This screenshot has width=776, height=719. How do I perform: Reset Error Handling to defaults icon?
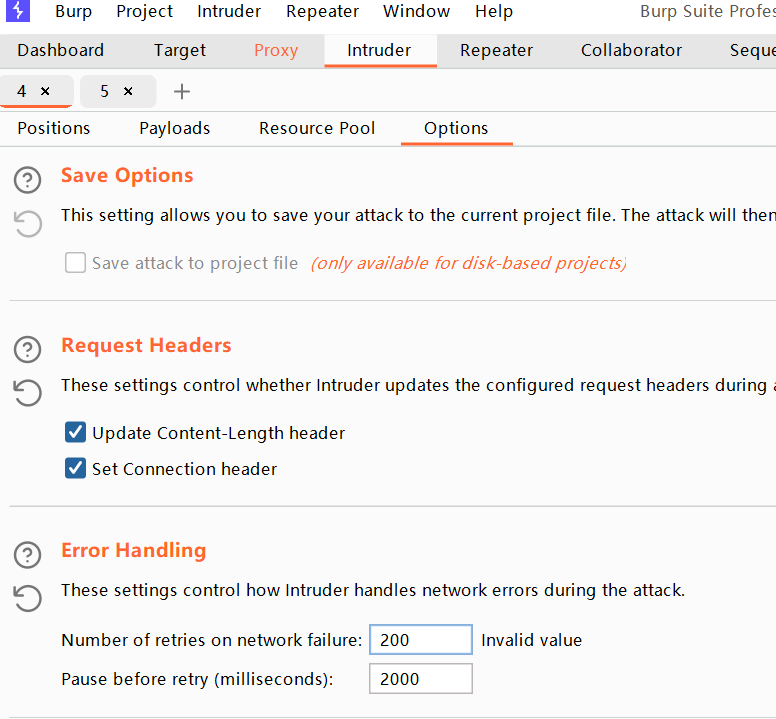(27, 598)
